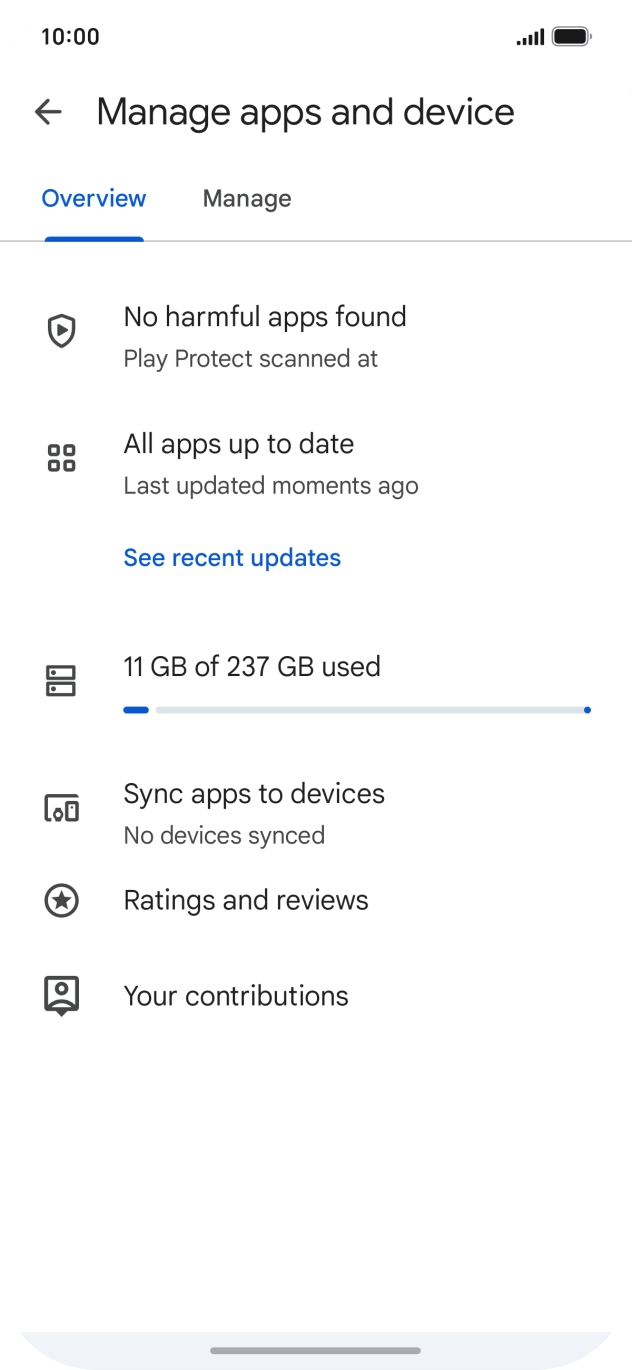Open See recent updates link
Image resolution: width=632 pixels, height=1370 pixels.
pos(232,558)
